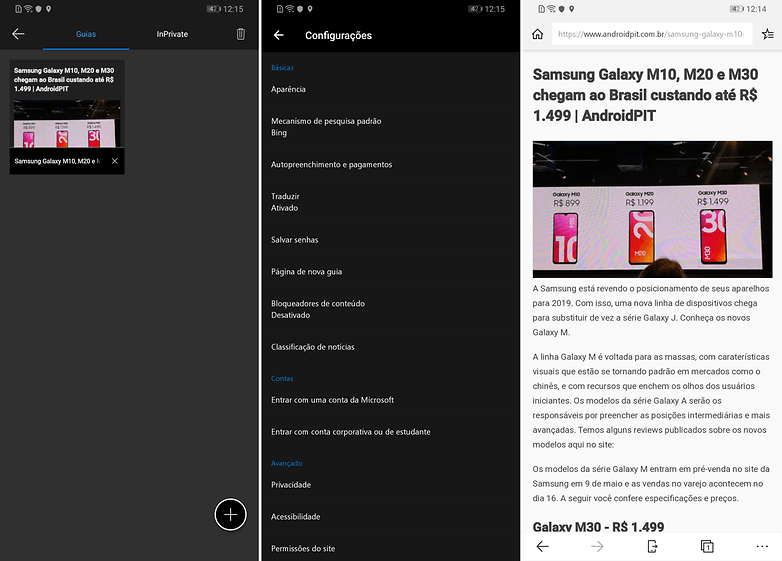Viewport: 782px width, 561px height.
Task: Navigate back with bottom bar arrow
Action: [543, 546]
